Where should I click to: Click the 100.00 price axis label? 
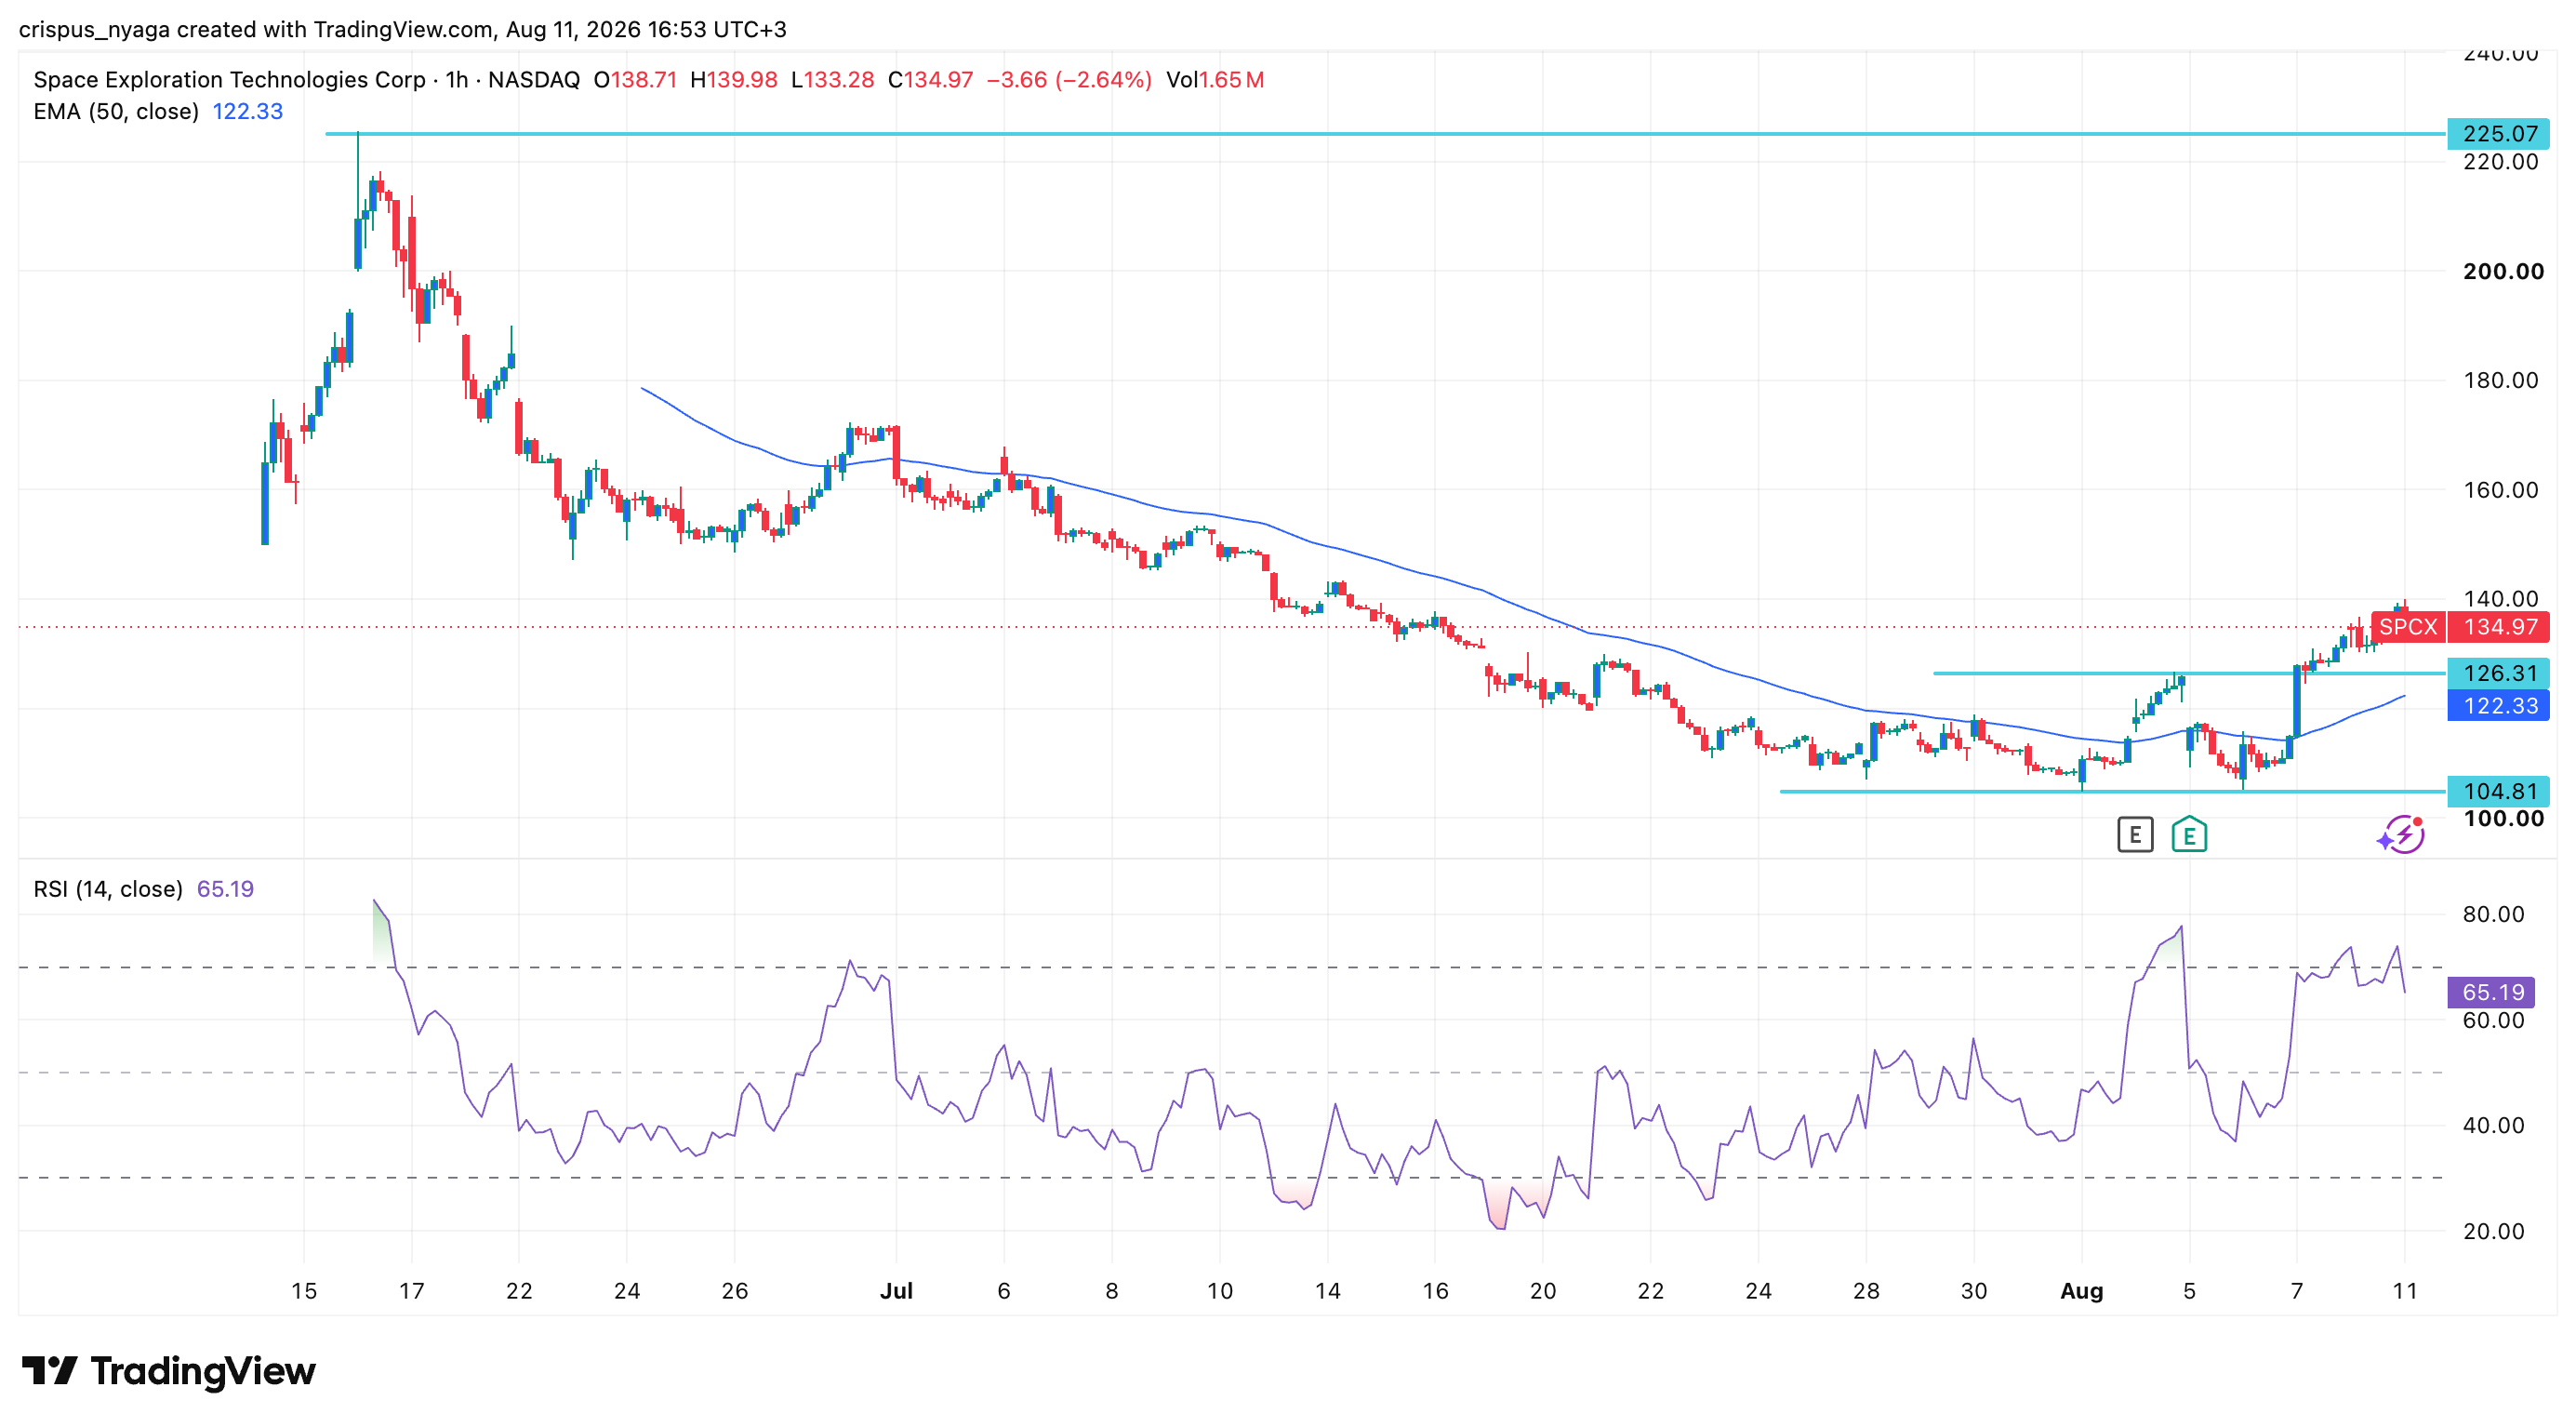2503,818
